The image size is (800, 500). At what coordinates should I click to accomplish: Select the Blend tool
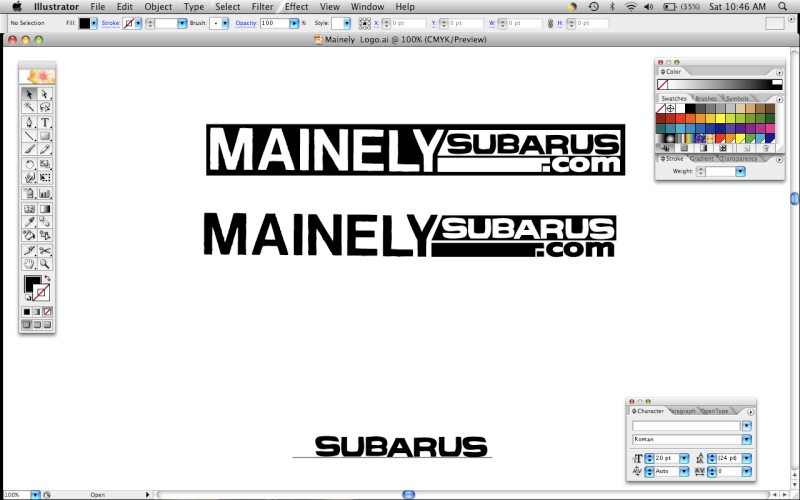click(45, 222)
